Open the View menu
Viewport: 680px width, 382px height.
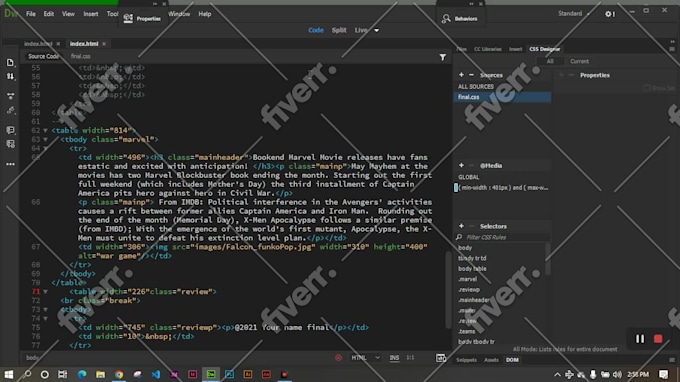pos(68,14)
